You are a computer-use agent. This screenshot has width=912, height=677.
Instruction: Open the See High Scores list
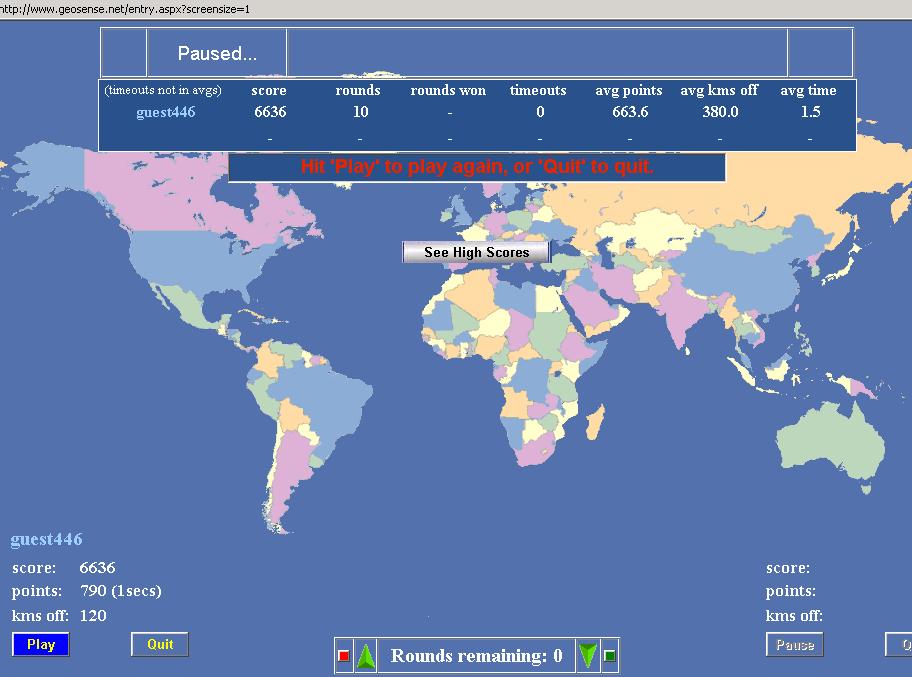[476, 252]
